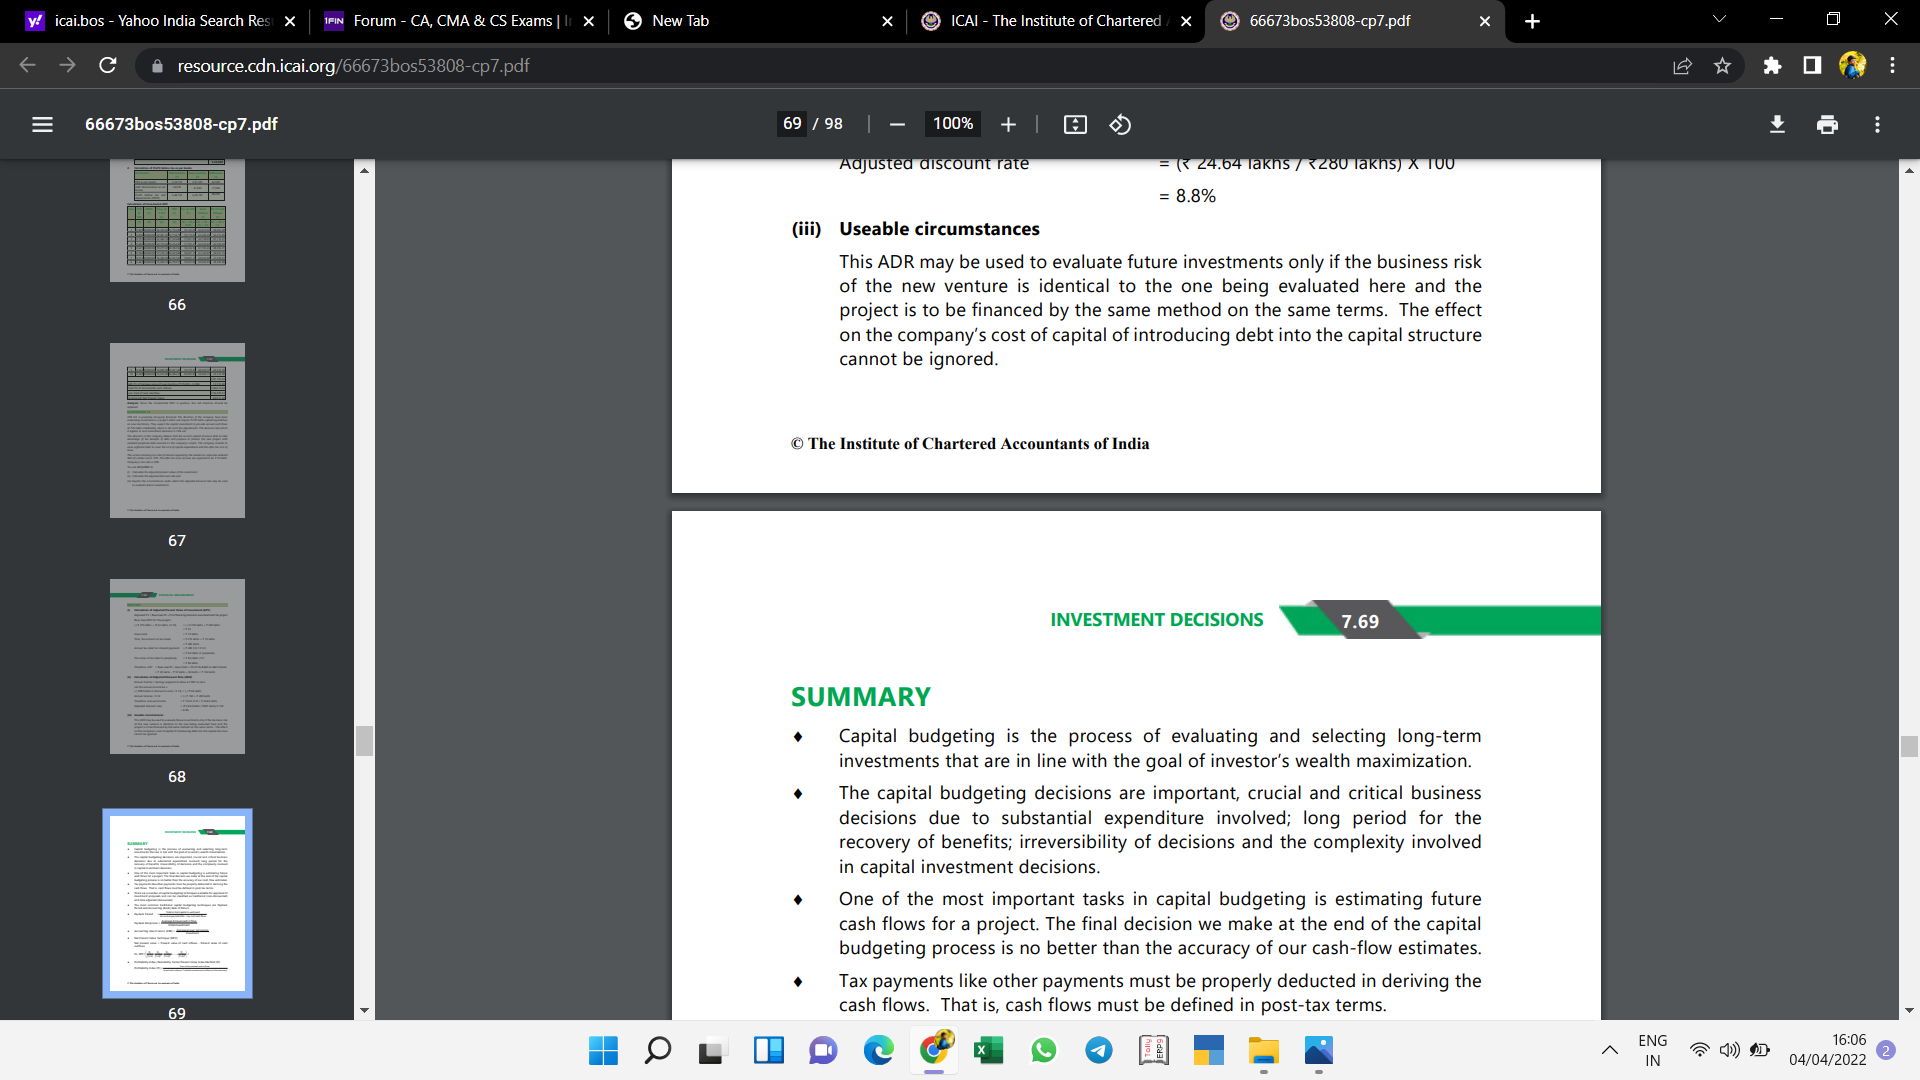This screenshot has height=1080, width=1920.
Task: Open Chrome extensions puzzle icon
Action: point(1772,66)
